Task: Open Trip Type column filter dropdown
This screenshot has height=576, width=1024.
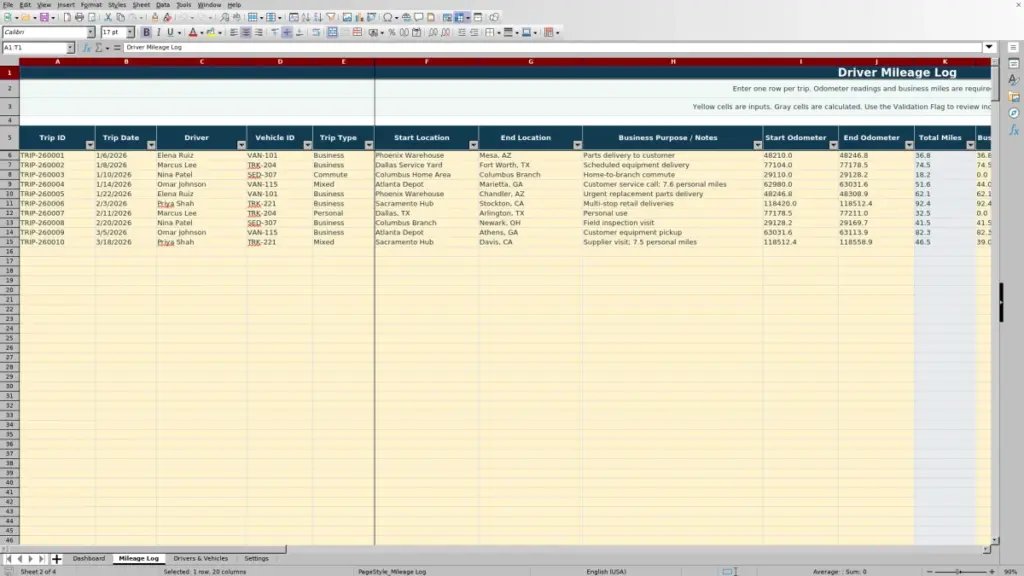Action: point(368,145)
